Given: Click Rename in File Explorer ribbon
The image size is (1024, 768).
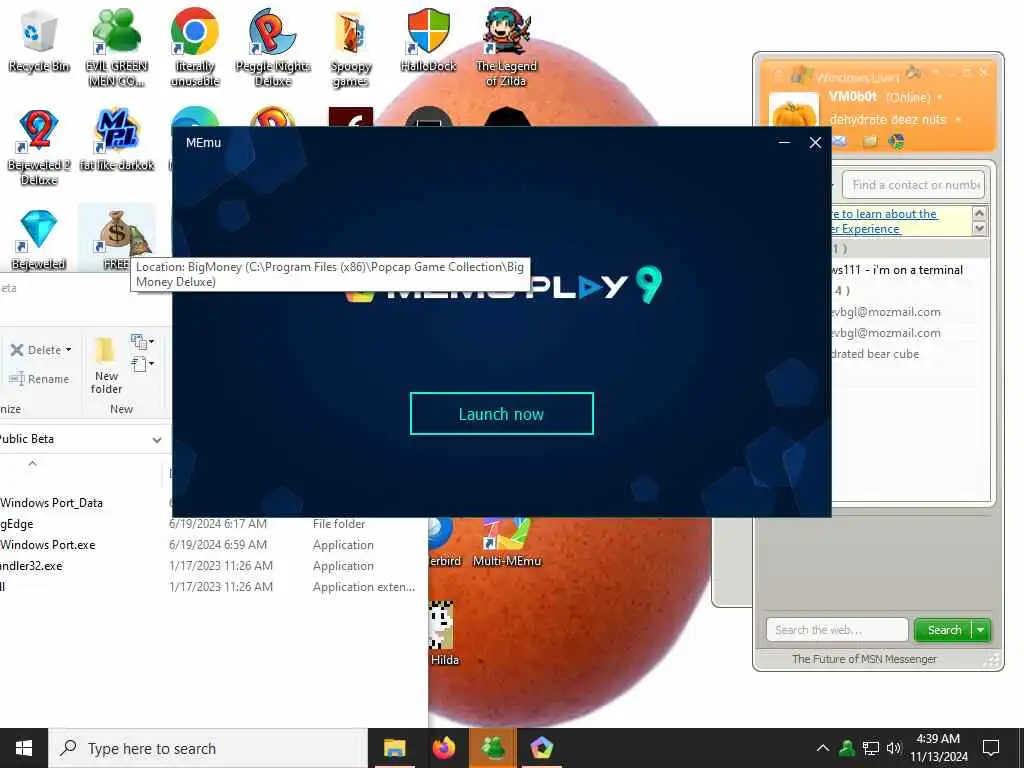Looking at the screenshot, I should click(39, 379).
